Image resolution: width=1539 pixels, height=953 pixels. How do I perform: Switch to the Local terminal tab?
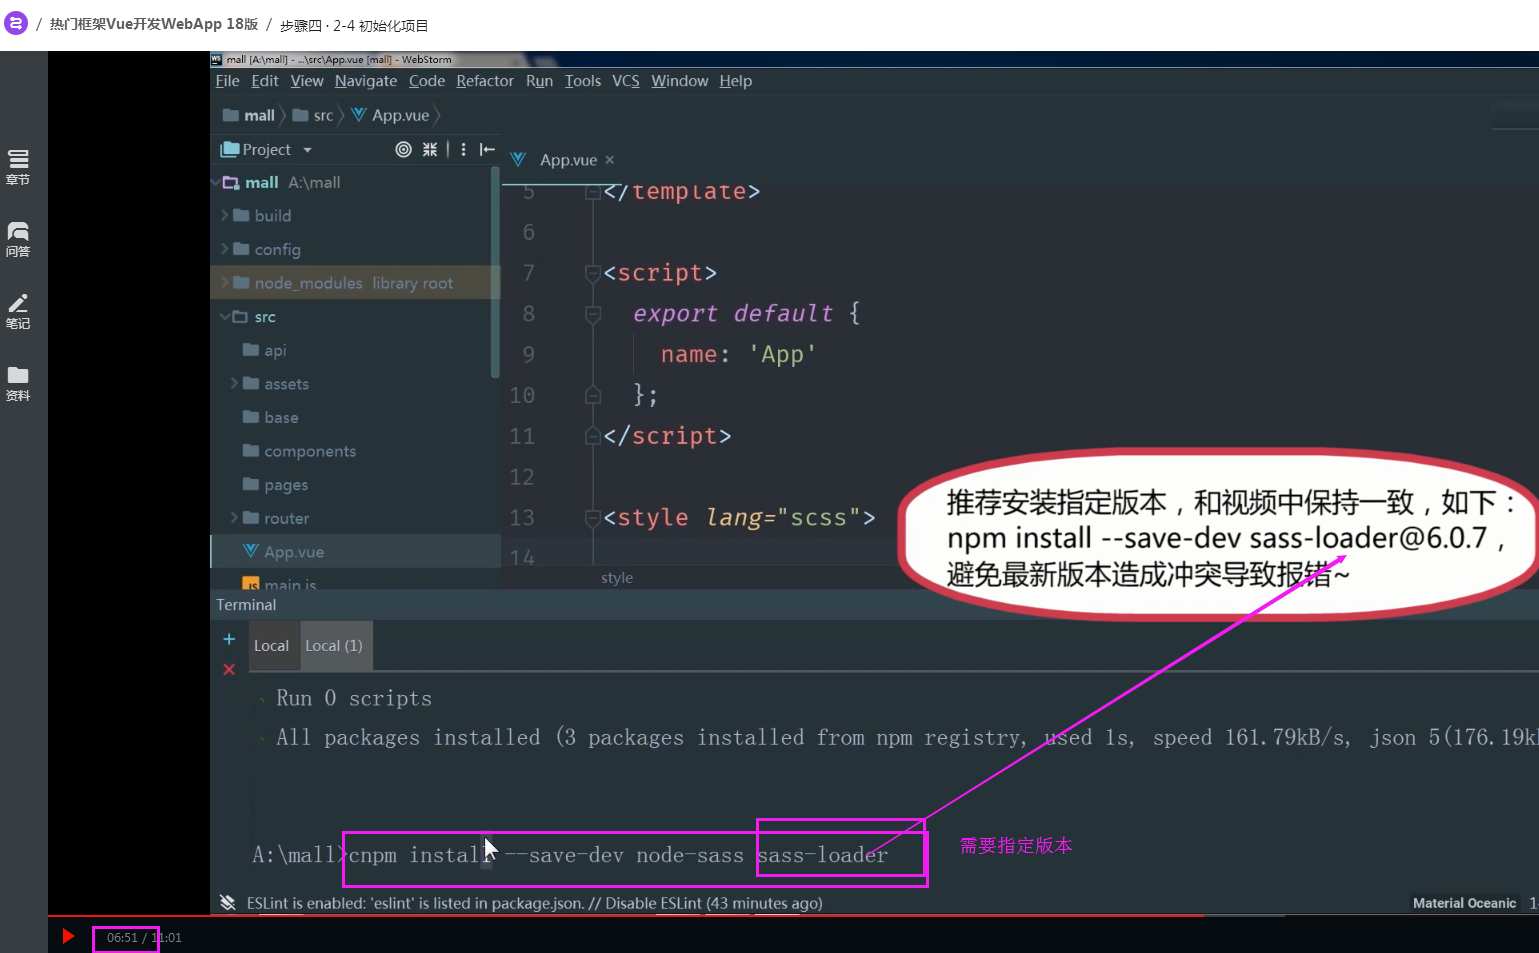click(x=271, y=646)
